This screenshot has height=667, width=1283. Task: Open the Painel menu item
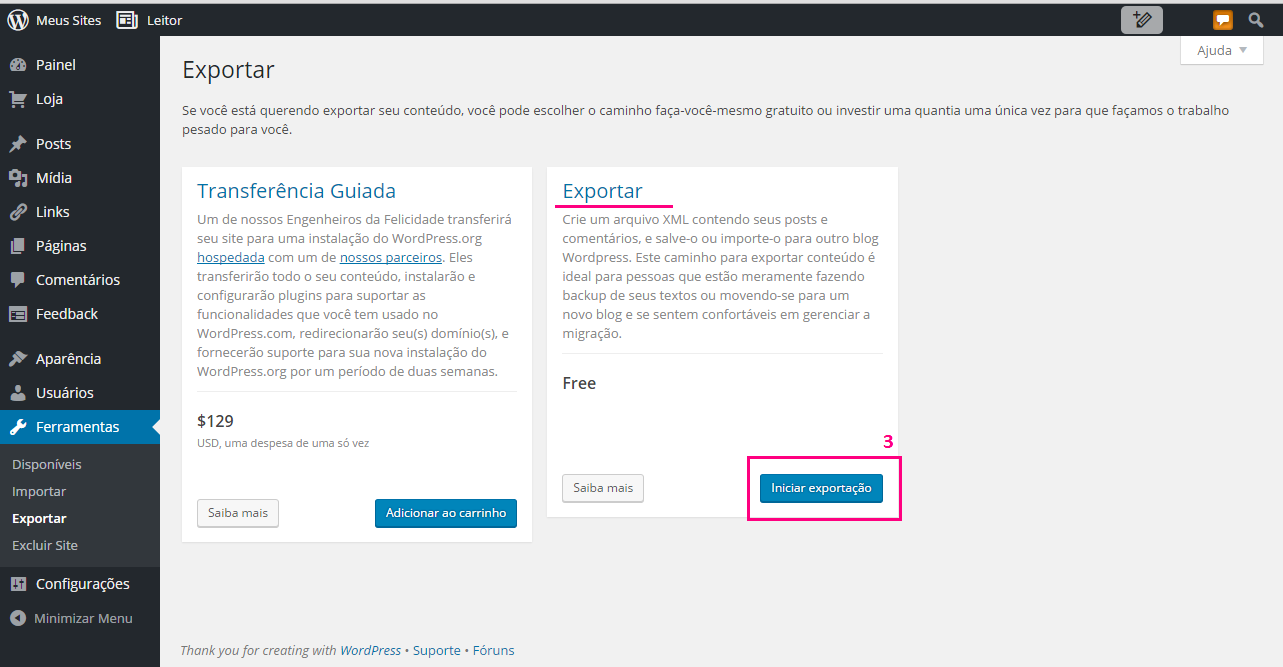pyautogui.click(x=80, y=65)
